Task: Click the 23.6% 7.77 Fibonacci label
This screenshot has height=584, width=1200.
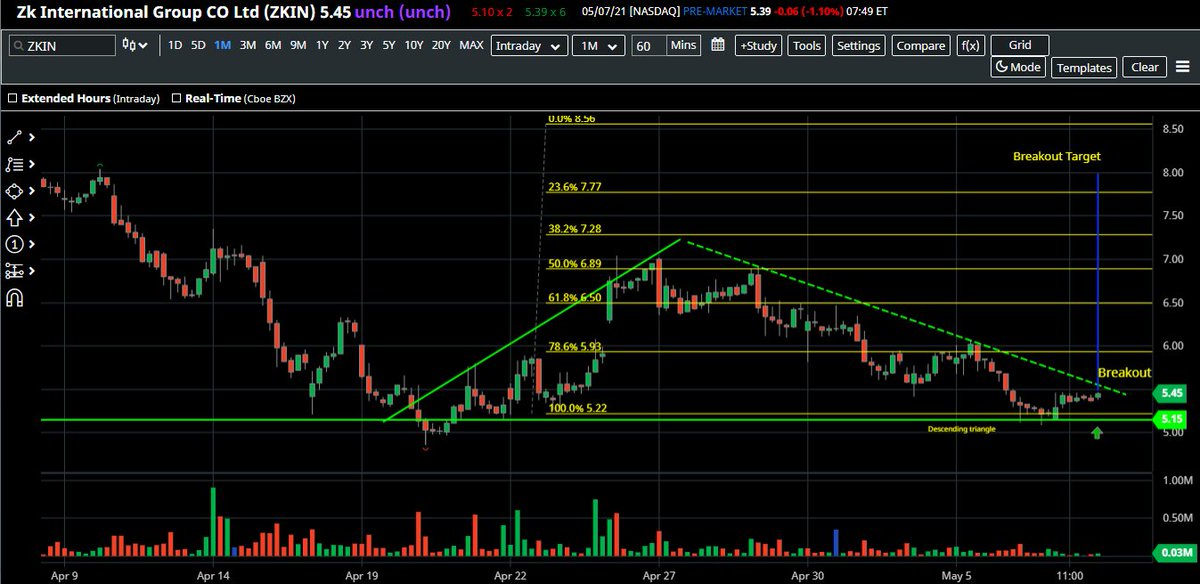Action: point(575,187)
